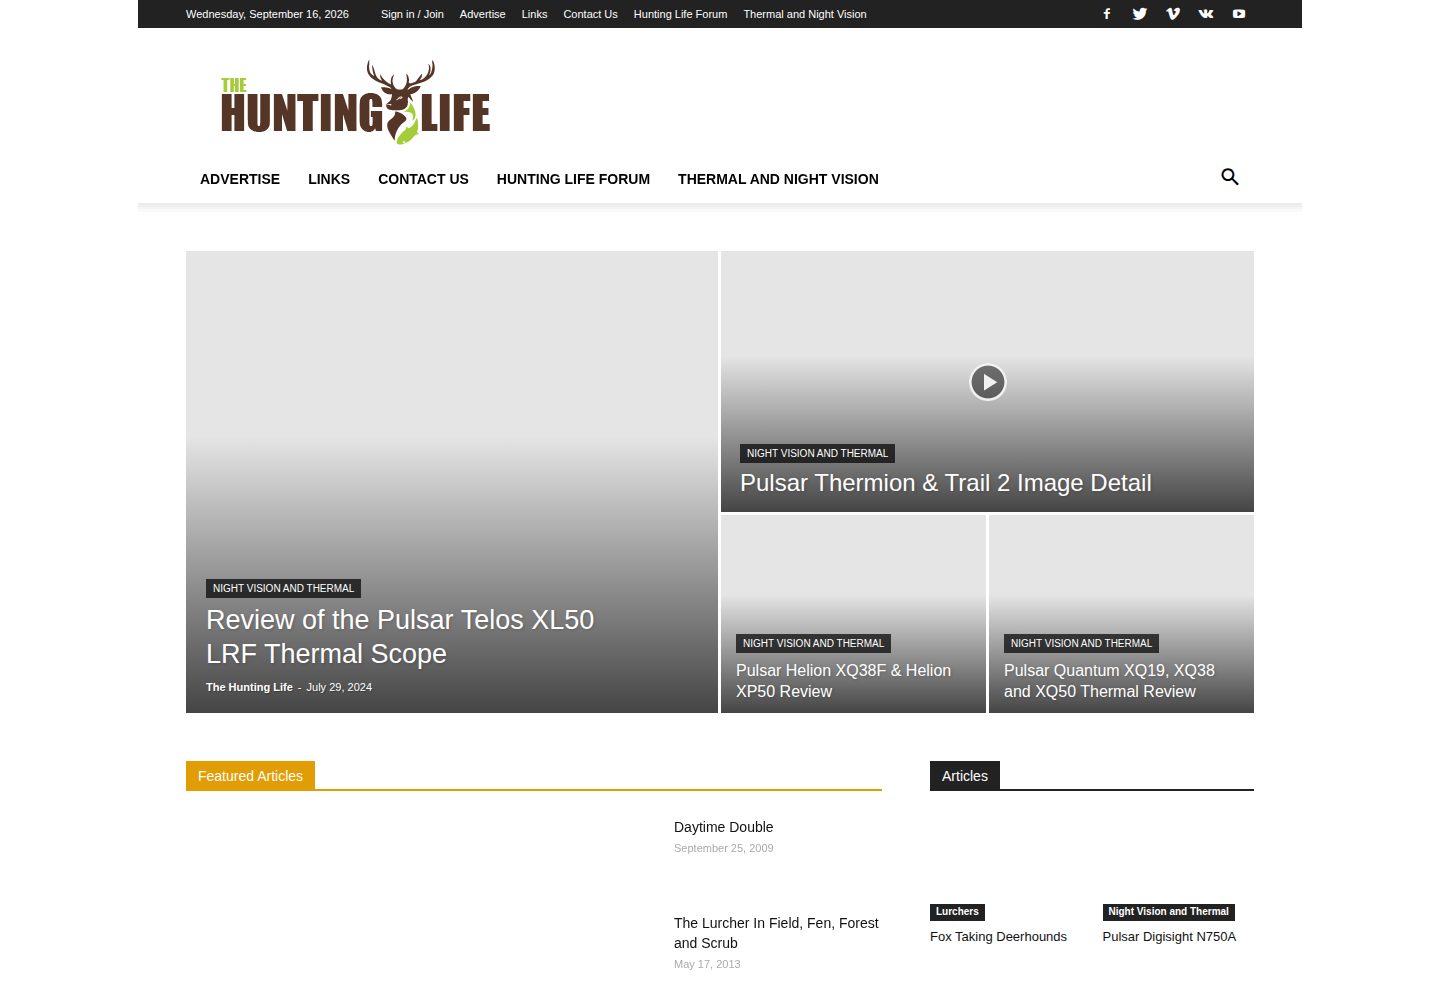Open Advertise in the top bar

click(482, 14)
